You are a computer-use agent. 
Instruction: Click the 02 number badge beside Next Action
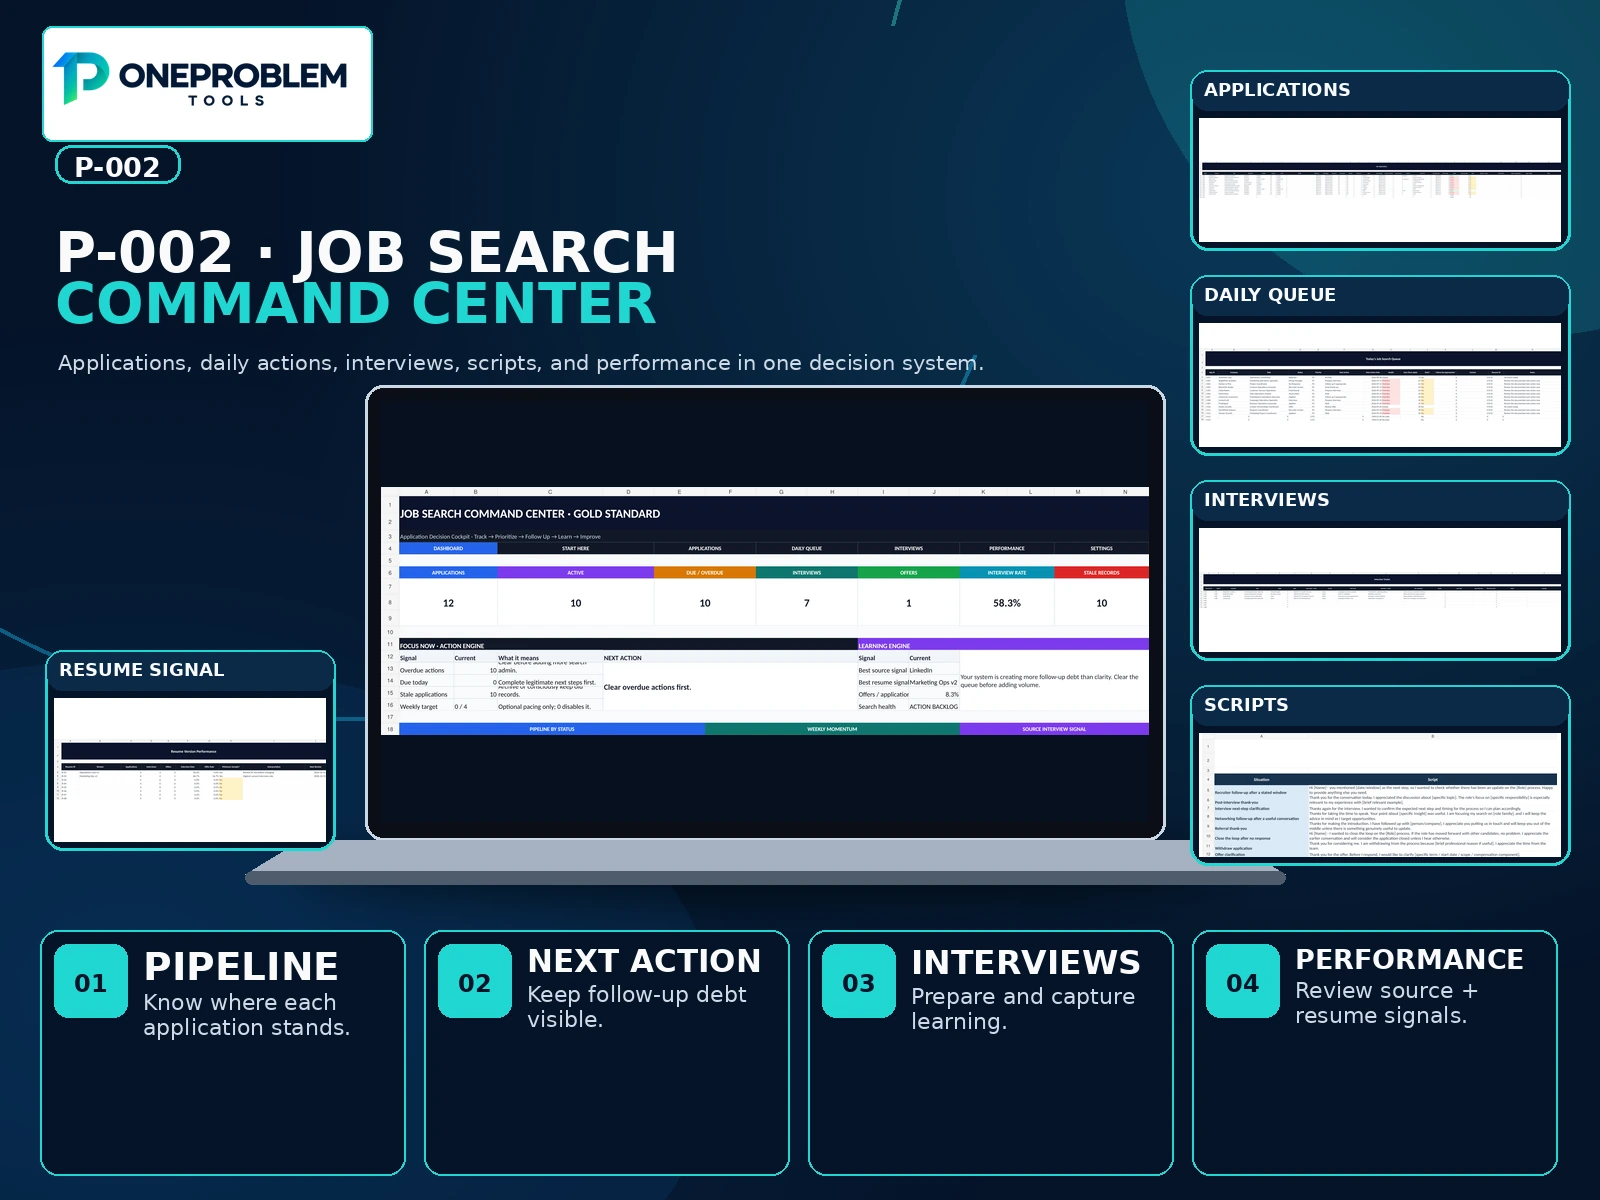[475, 982]
